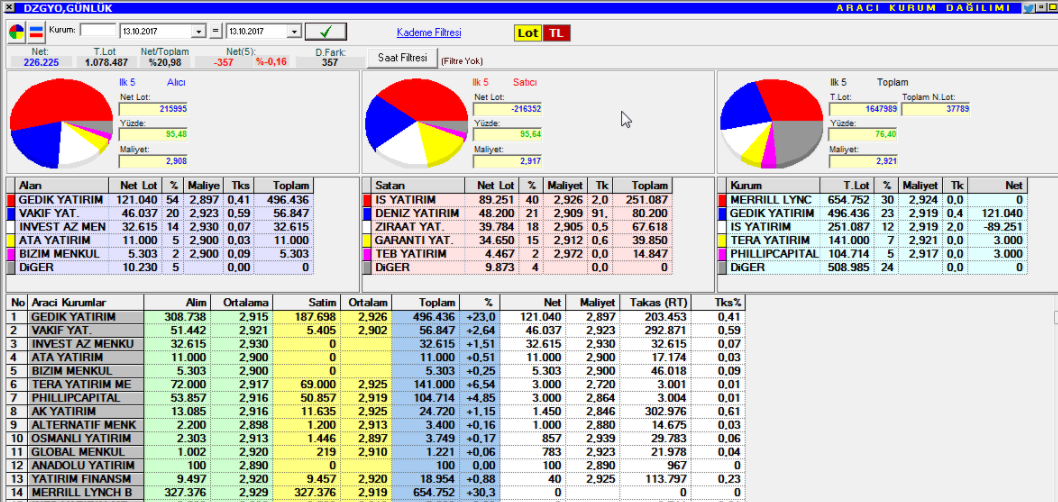
Task: Sort by the Kurum column header
Action: tap(773, 185)
